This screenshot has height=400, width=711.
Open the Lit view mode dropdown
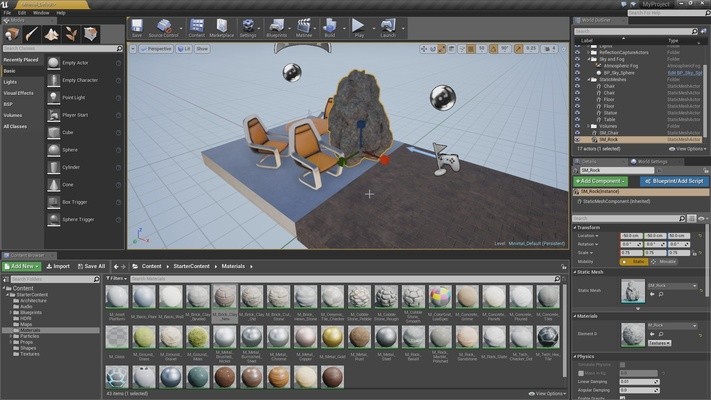(184, 49)
